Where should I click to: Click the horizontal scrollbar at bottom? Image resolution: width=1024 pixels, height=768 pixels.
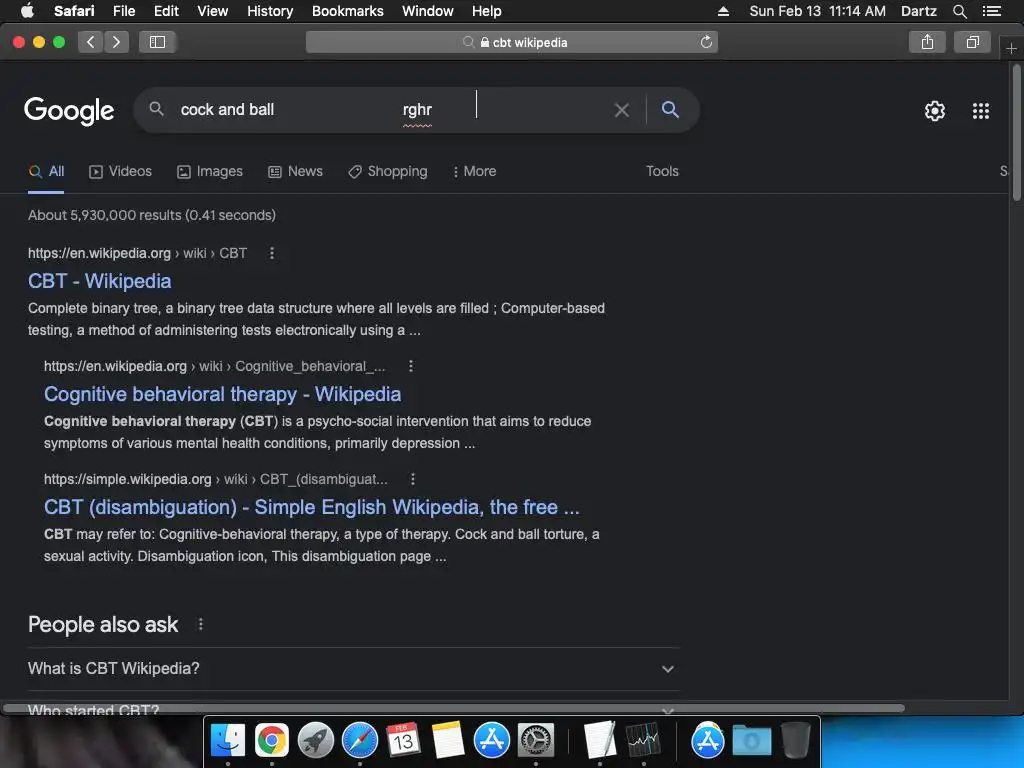454,708
